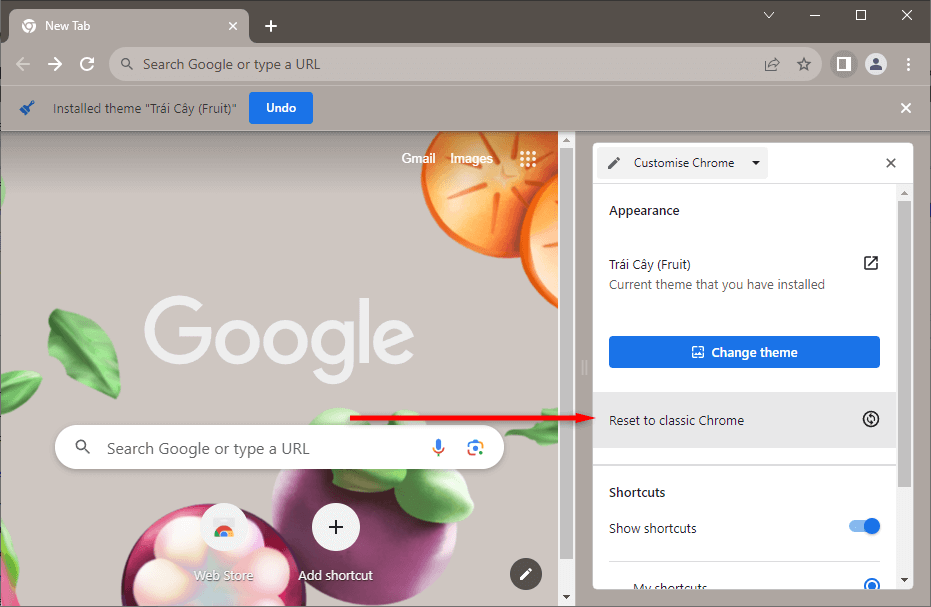The image size is (931, 607).
Task: Click the theme paintbrush icon in infobar
Action: (27, 108)
